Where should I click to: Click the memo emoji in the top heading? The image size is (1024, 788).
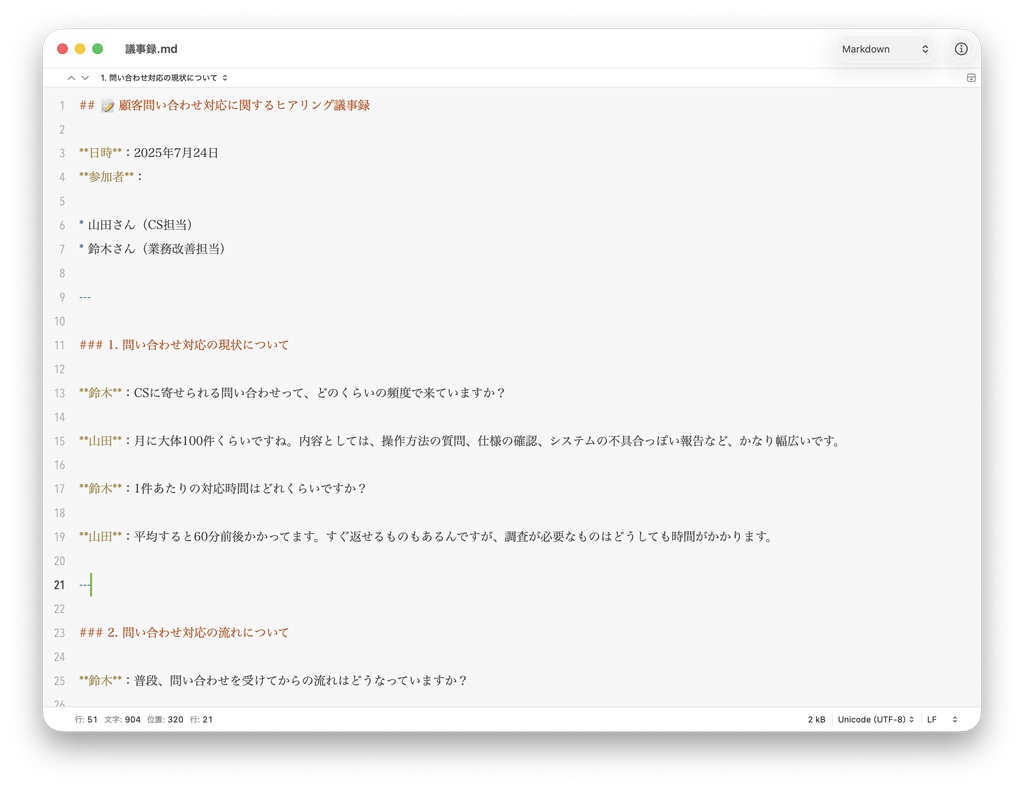pos(106,104)
